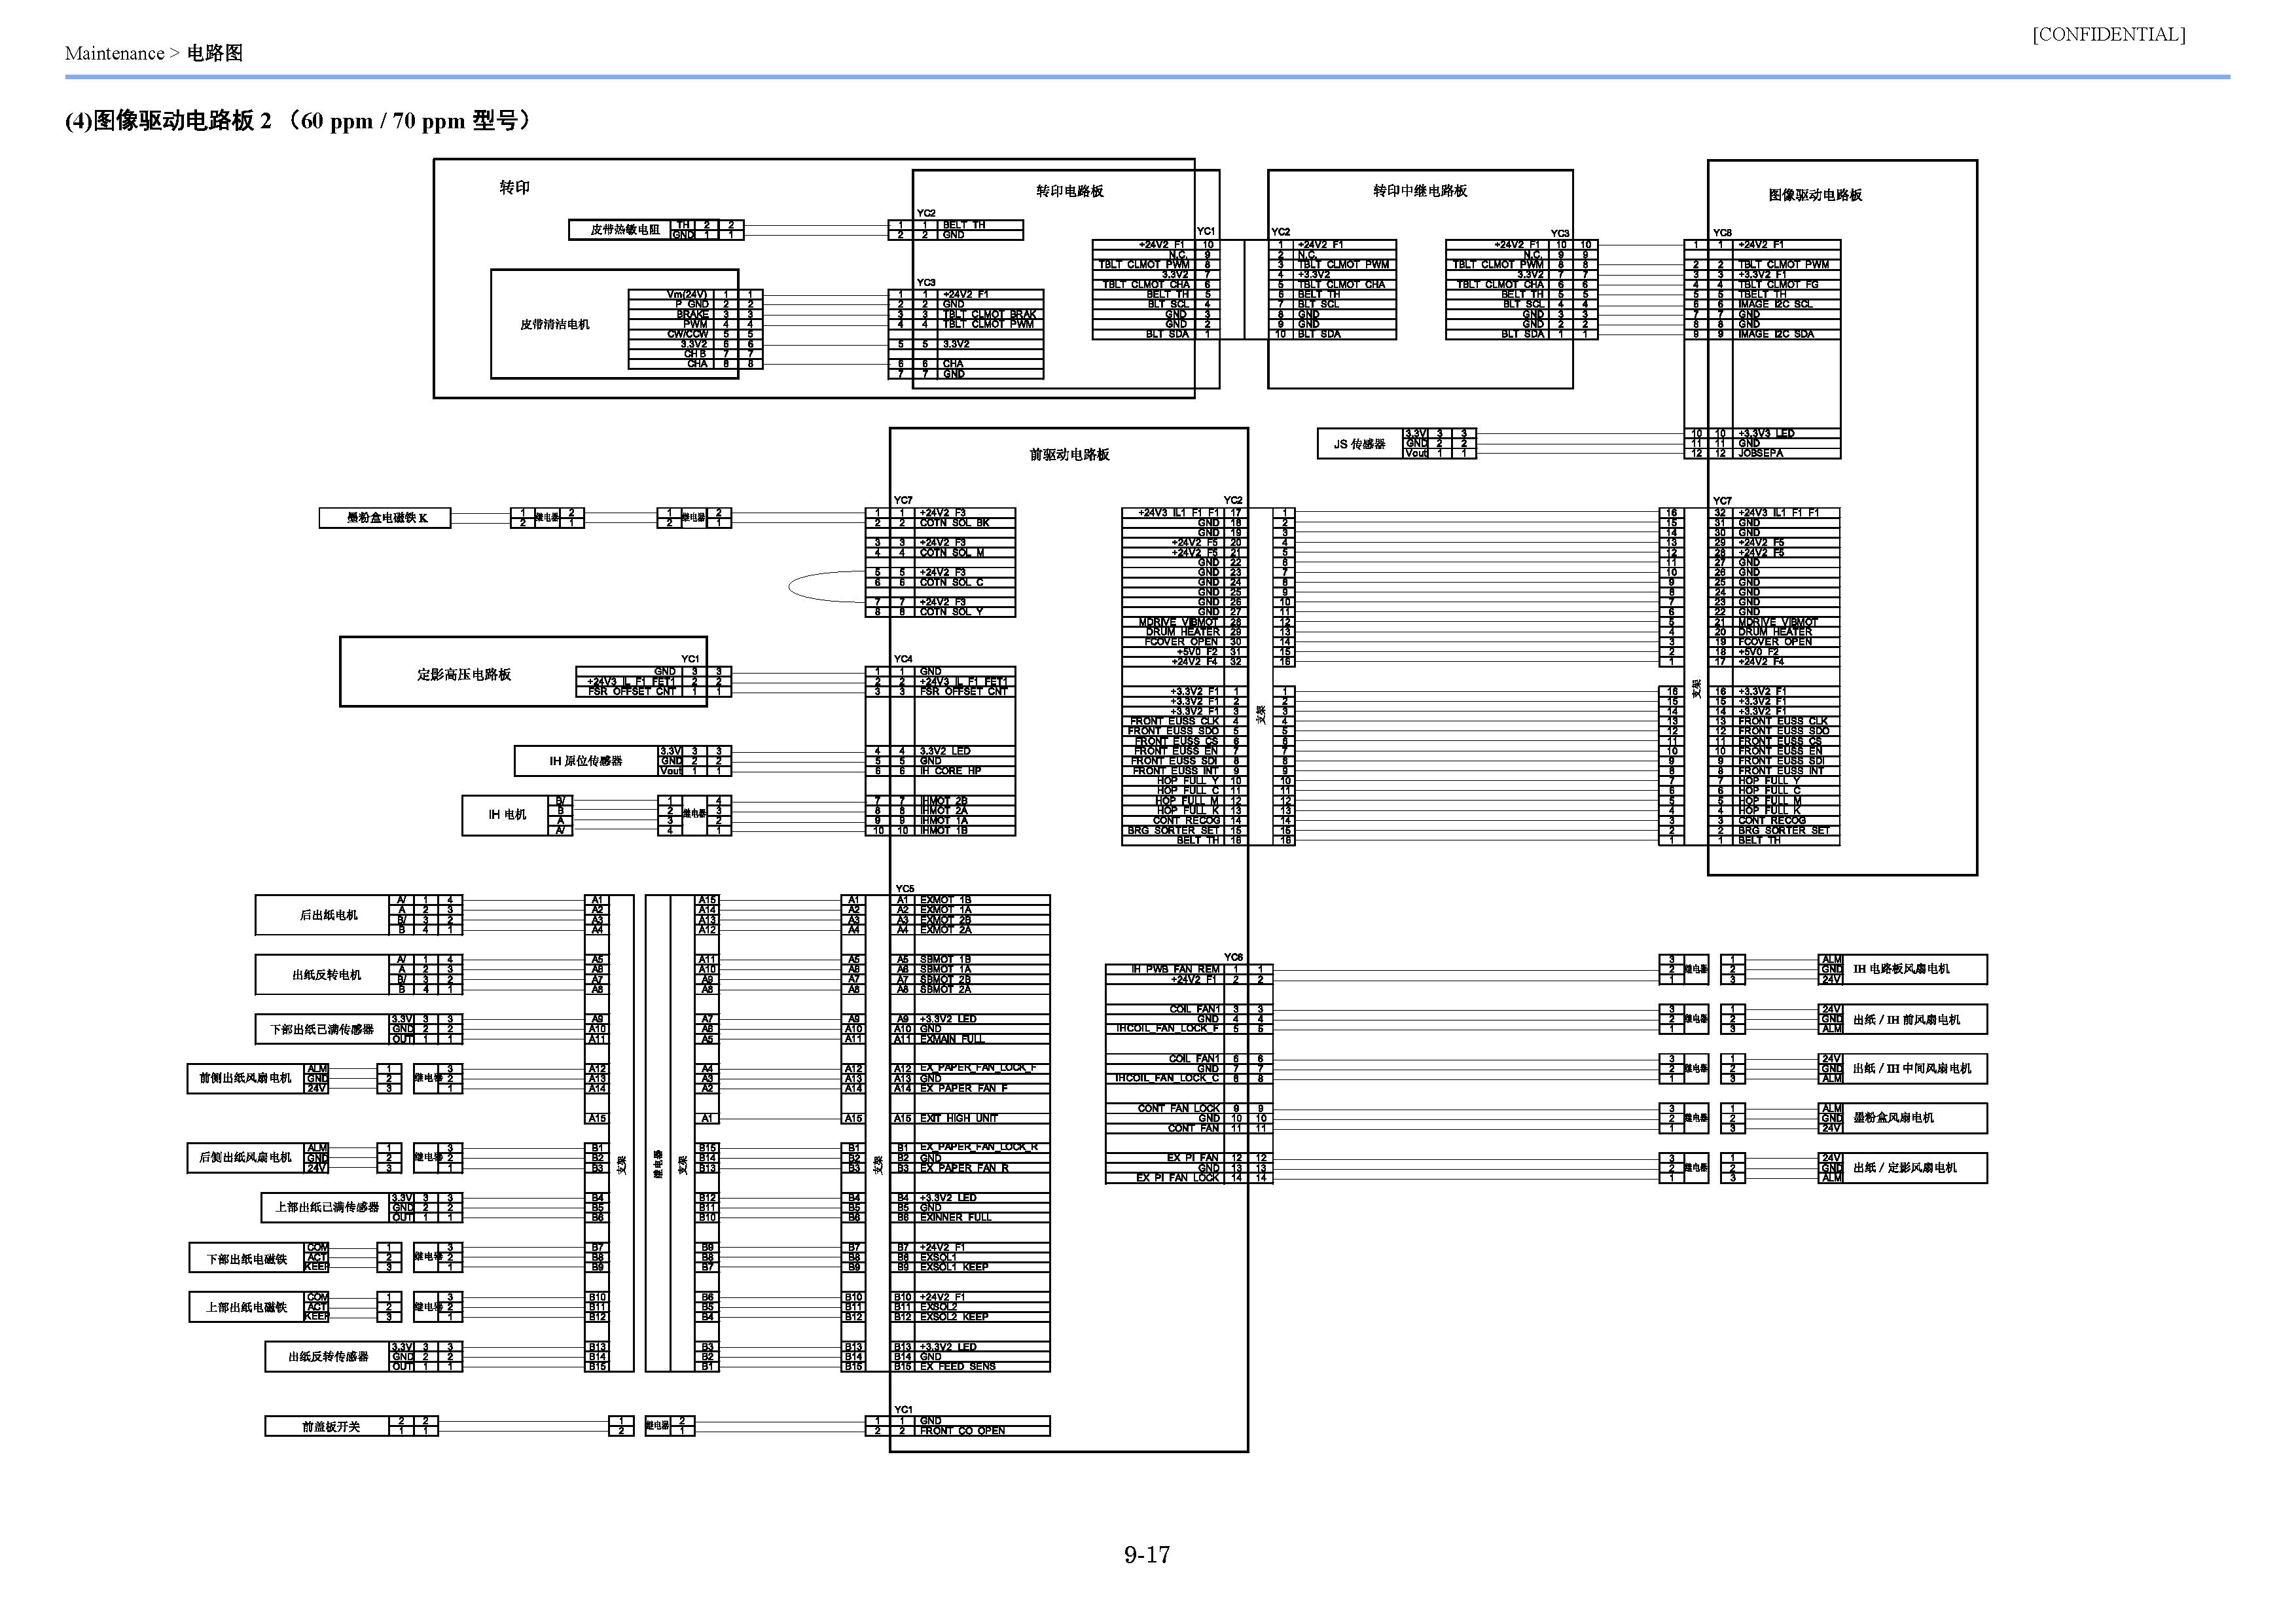Click the IH 电路板风扇电机 label
The image size is (2296, 1624).
click(x=1901, y=970)
